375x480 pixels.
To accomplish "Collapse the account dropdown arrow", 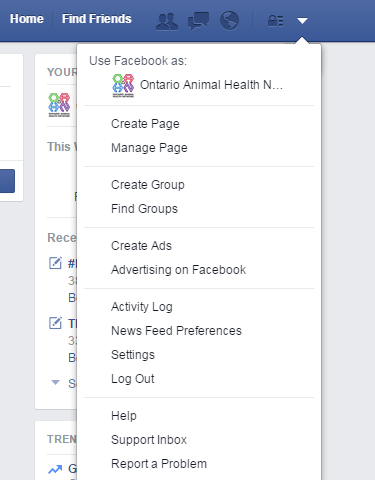I will point(302,21).
